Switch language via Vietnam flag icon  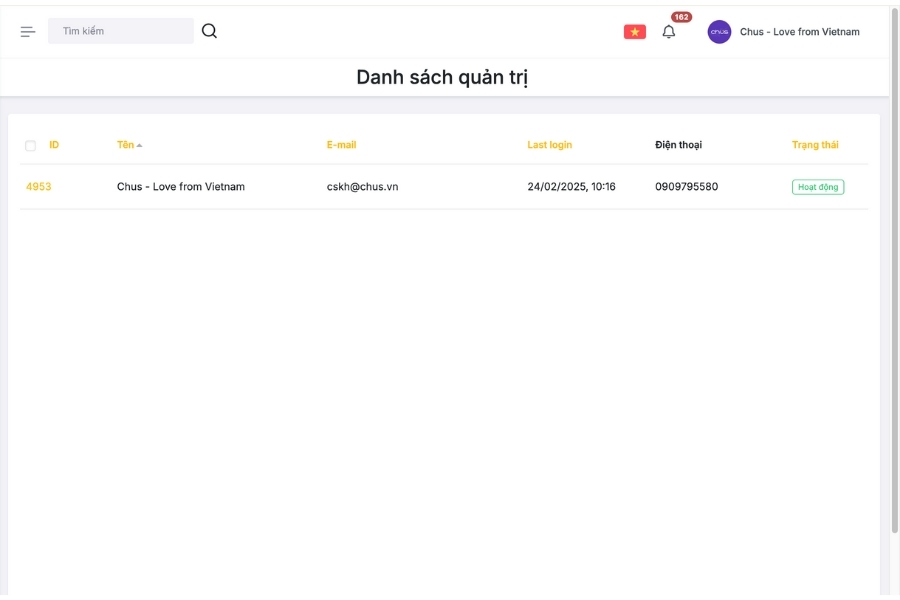point(635,32)
